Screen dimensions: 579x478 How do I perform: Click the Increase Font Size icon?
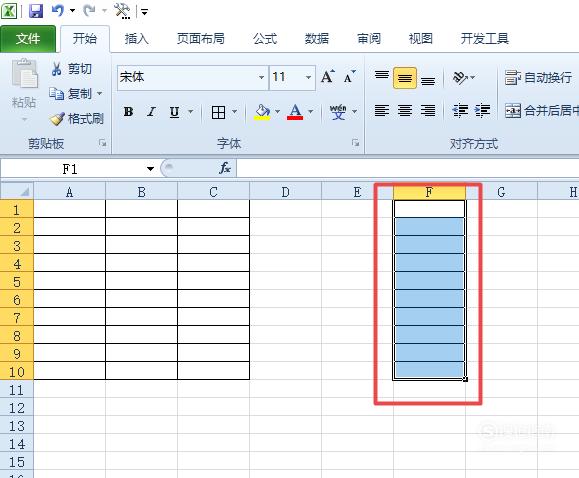click(x=328, y=77)
